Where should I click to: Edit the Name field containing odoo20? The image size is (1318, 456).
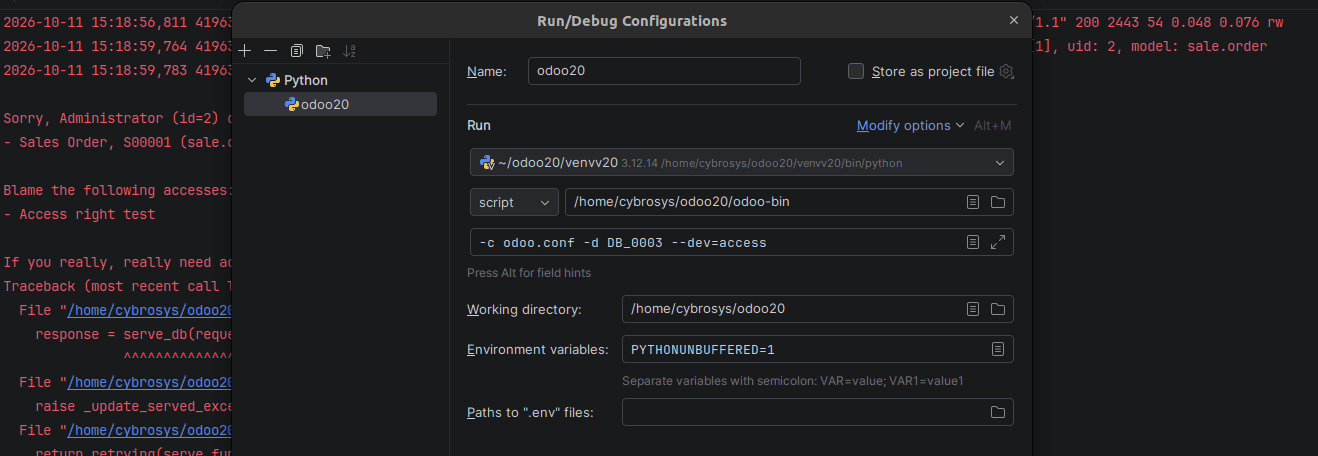(x=664, y=71)
